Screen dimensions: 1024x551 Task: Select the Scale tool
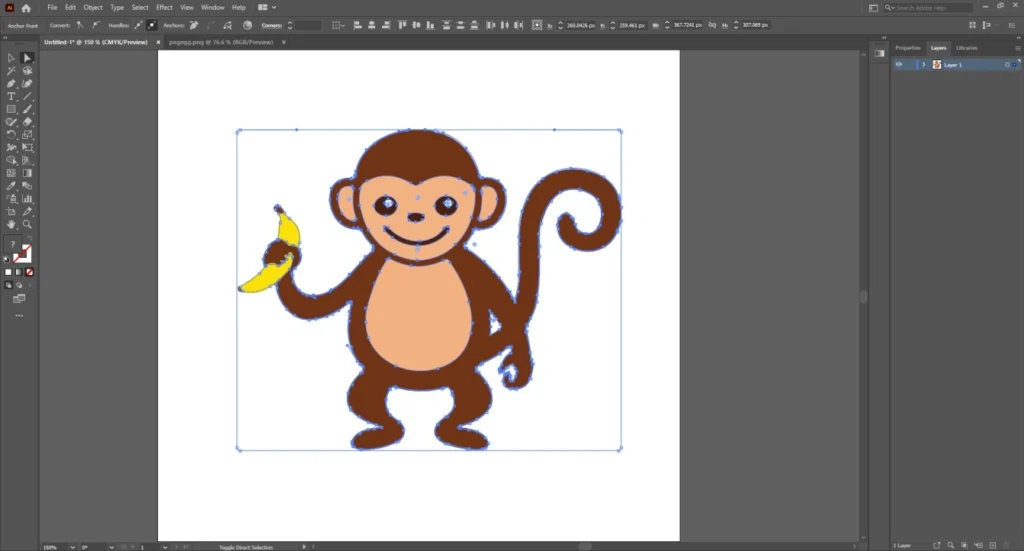27,134
